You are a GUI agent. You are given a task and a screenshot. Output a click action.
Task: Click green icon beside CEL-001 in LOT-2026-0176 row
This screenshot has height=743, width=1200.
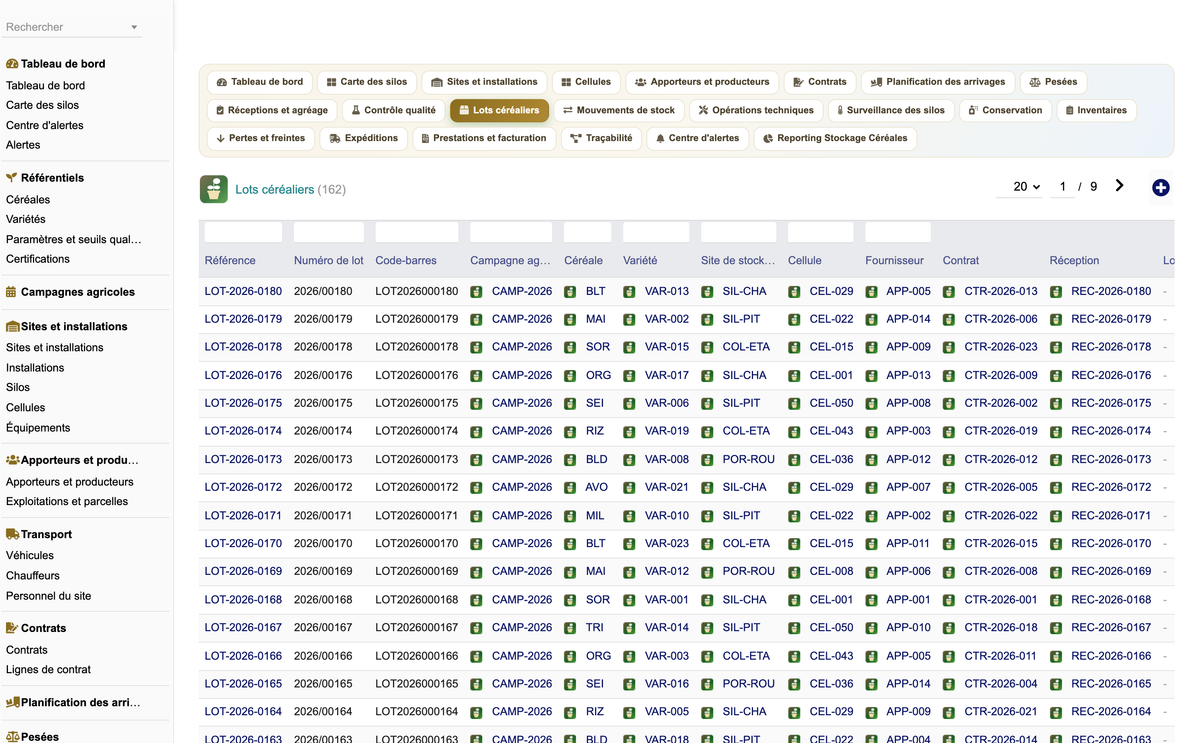[x=794, y=376]
